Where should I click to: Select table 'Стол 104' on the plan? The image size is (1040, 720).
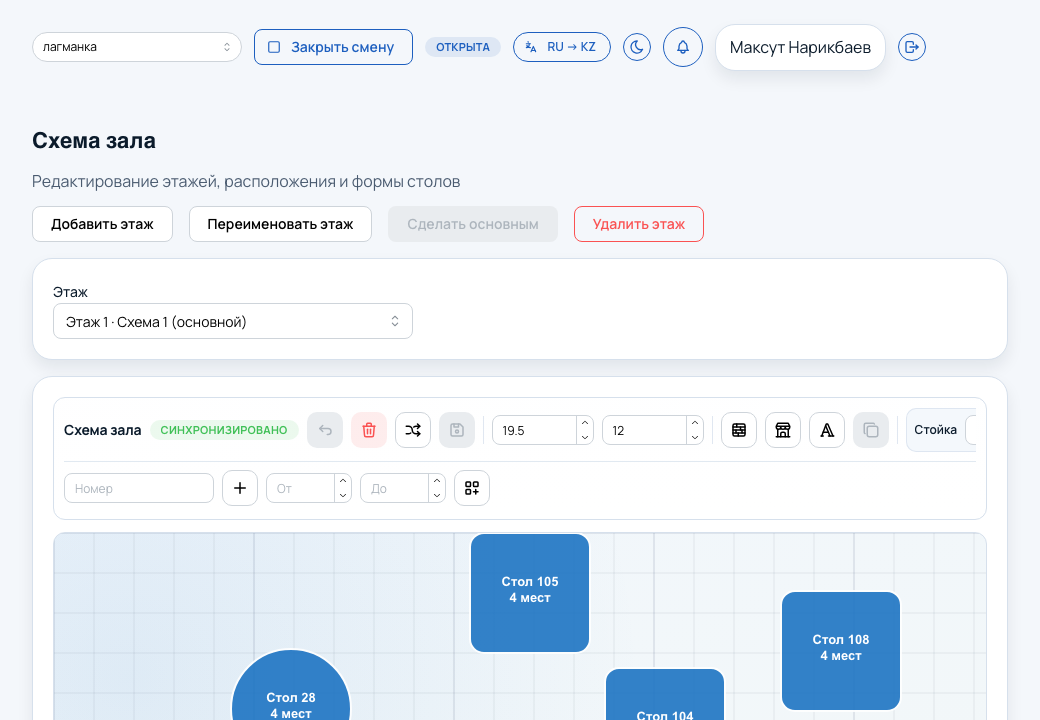pos(665,695)
